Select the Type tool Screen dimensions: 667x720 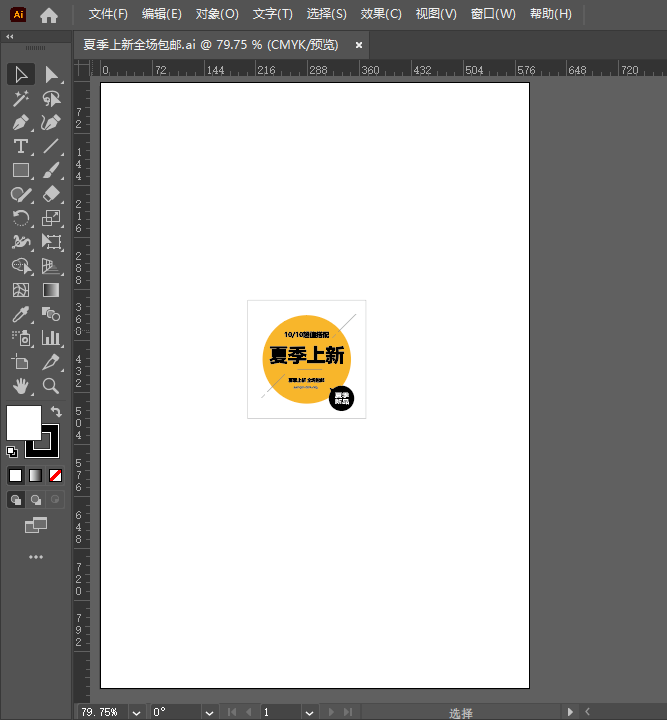point(20,147)
